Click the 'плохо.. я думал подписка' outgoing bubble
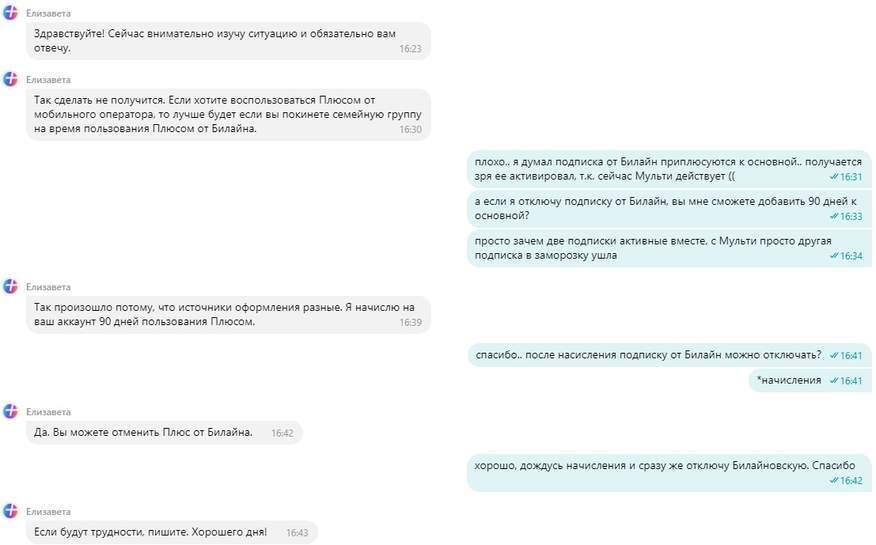This screenshot has height=545, width=876. (x=669, y=169)
